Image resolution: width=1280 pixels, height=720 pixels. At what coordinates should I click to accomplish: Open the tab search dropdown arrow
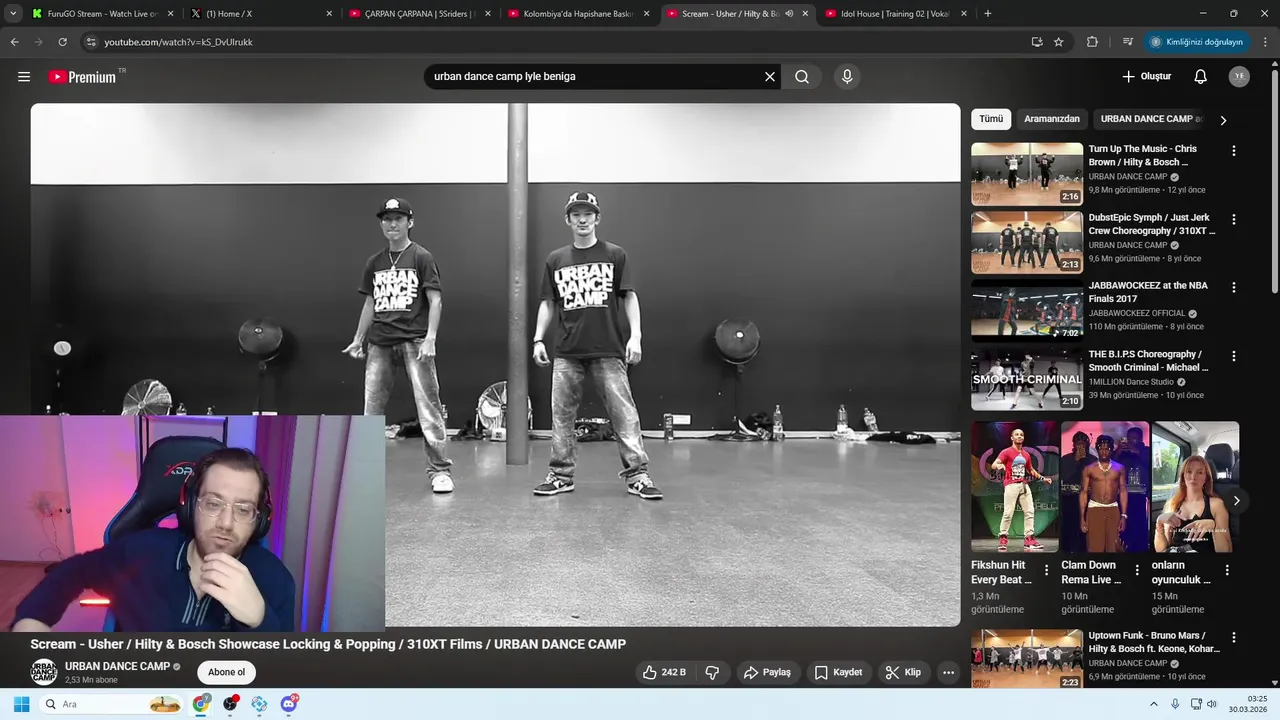click(13, 13)
